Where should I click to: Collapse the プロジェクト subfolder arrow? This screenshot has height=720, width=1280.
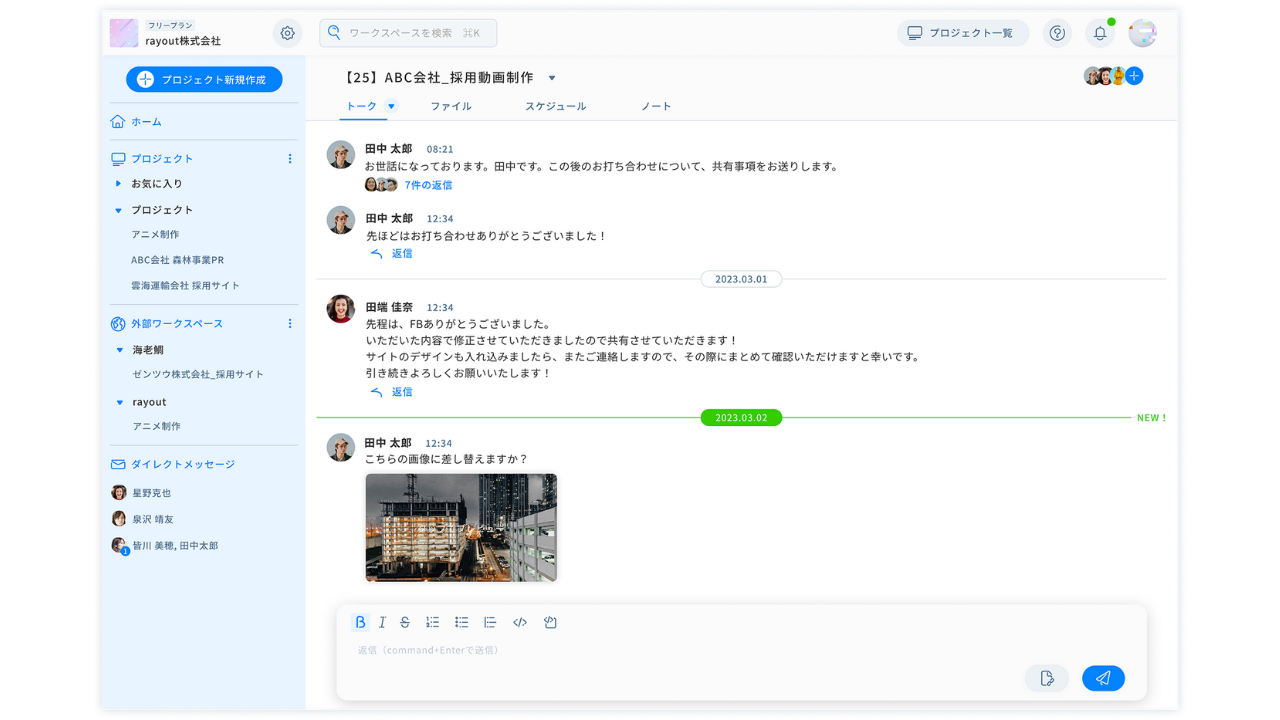[118, 210]
